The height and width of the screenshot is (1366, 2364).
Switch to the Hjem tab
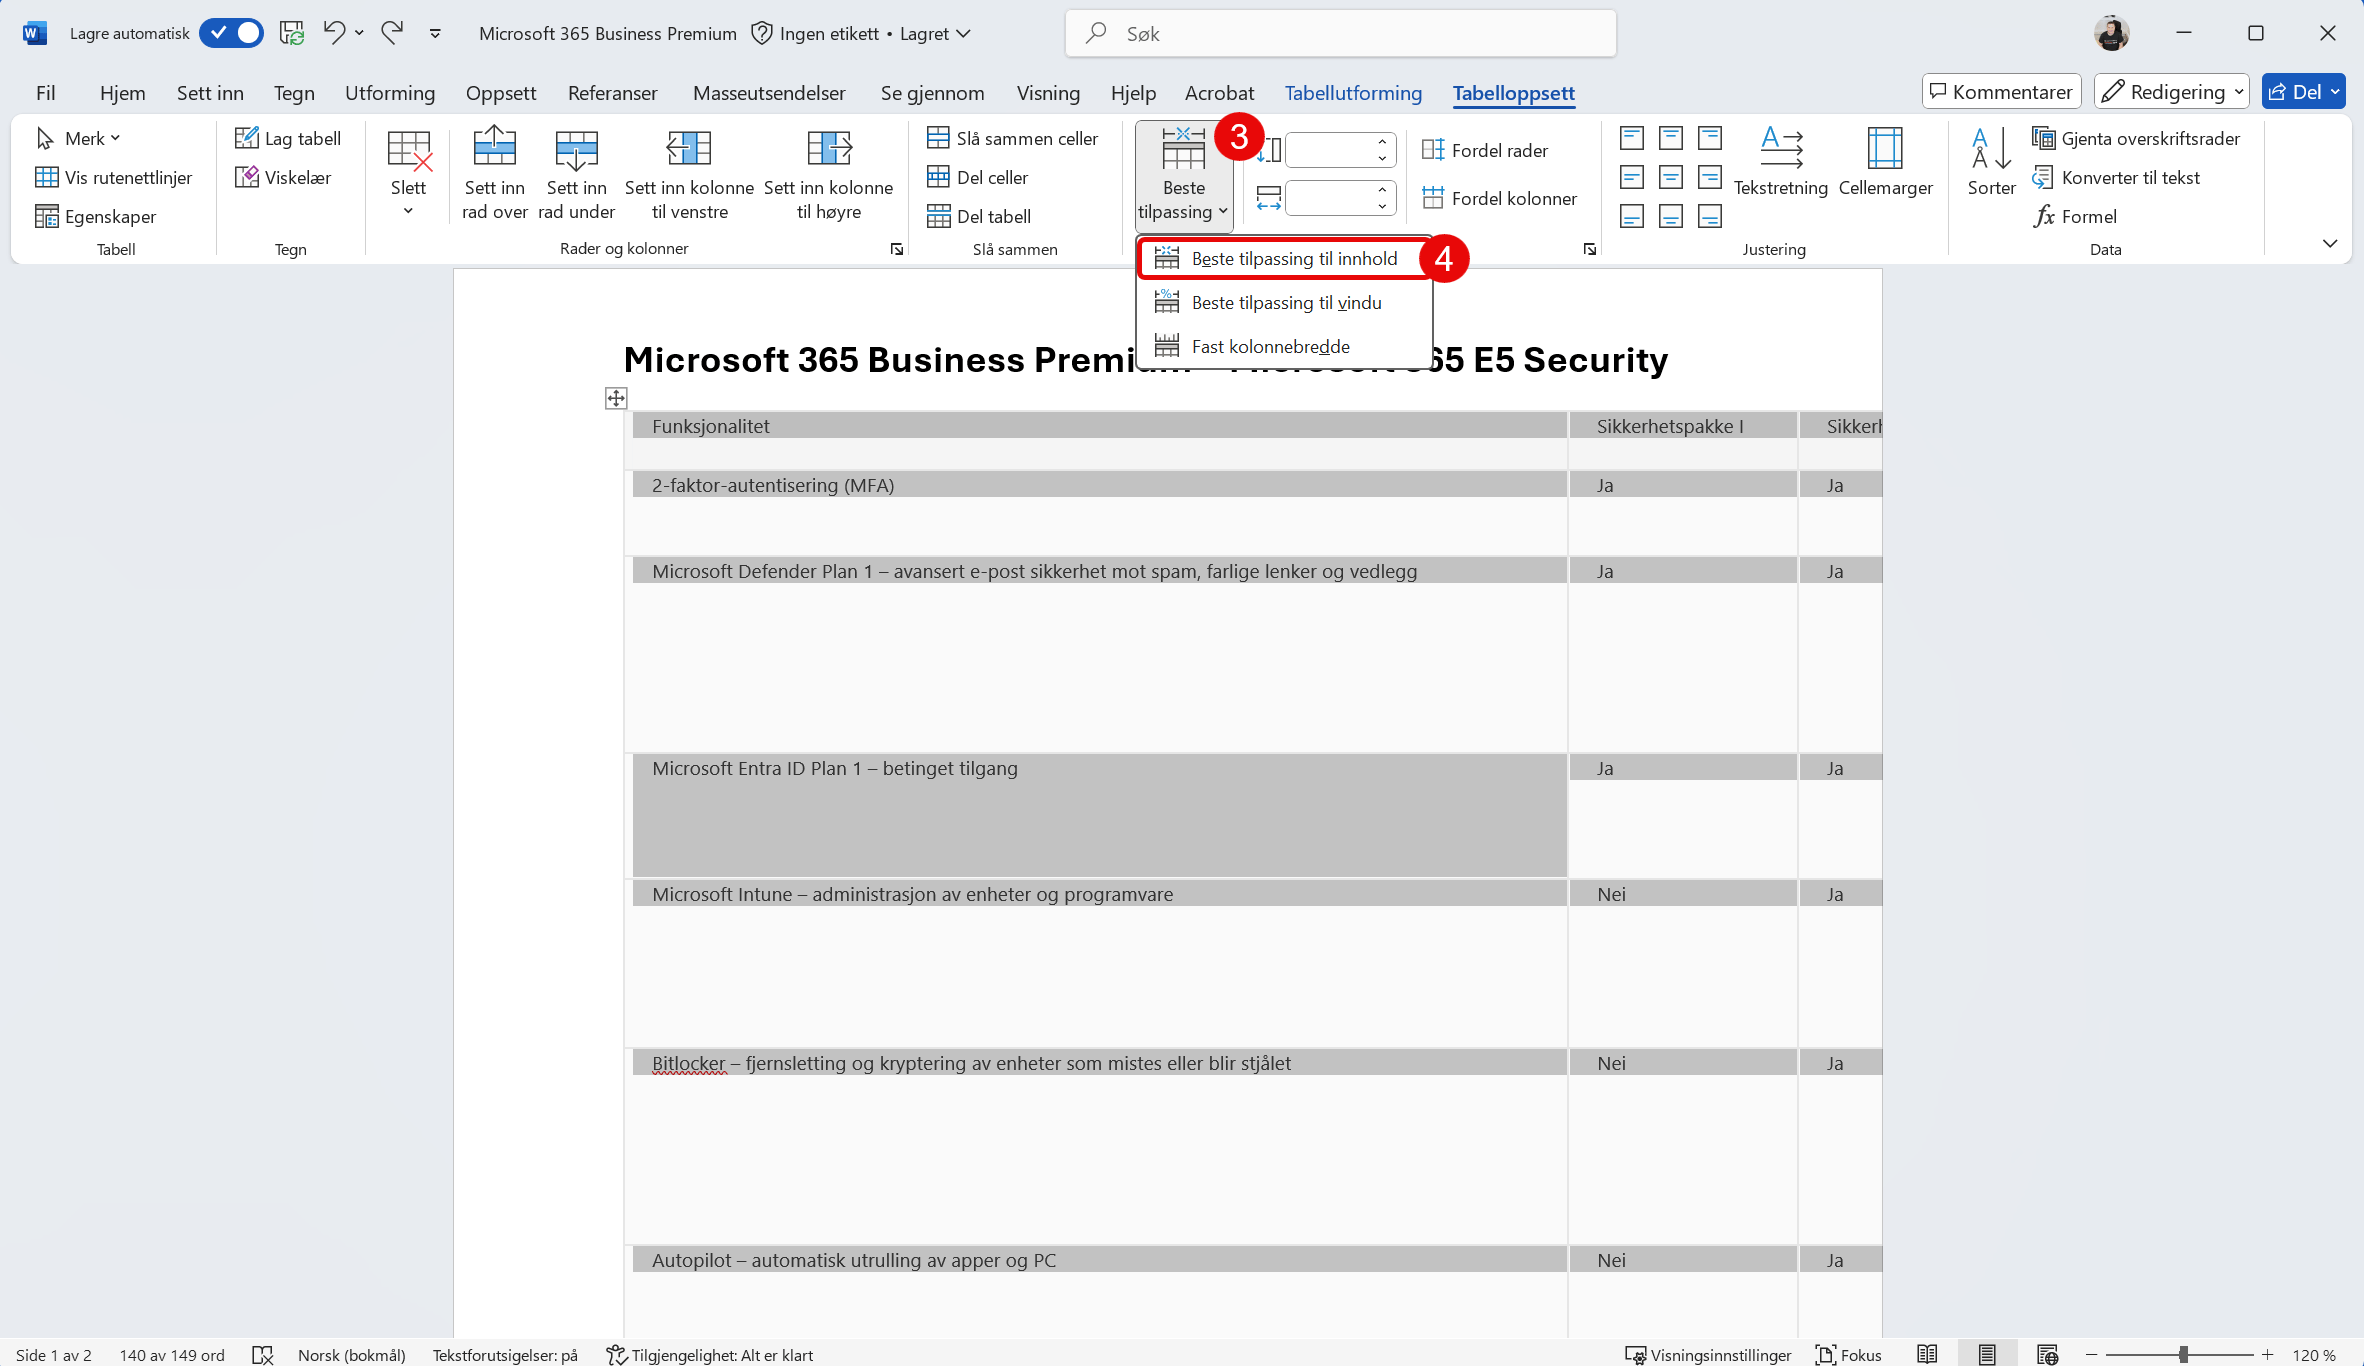[123, 92]
